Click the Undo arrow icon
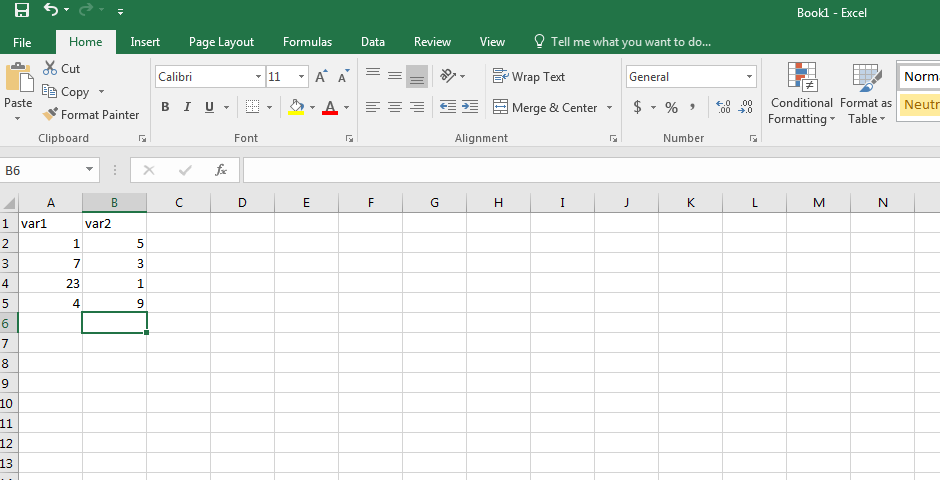Viewport: 940px width, 480px height. point(51,11)
